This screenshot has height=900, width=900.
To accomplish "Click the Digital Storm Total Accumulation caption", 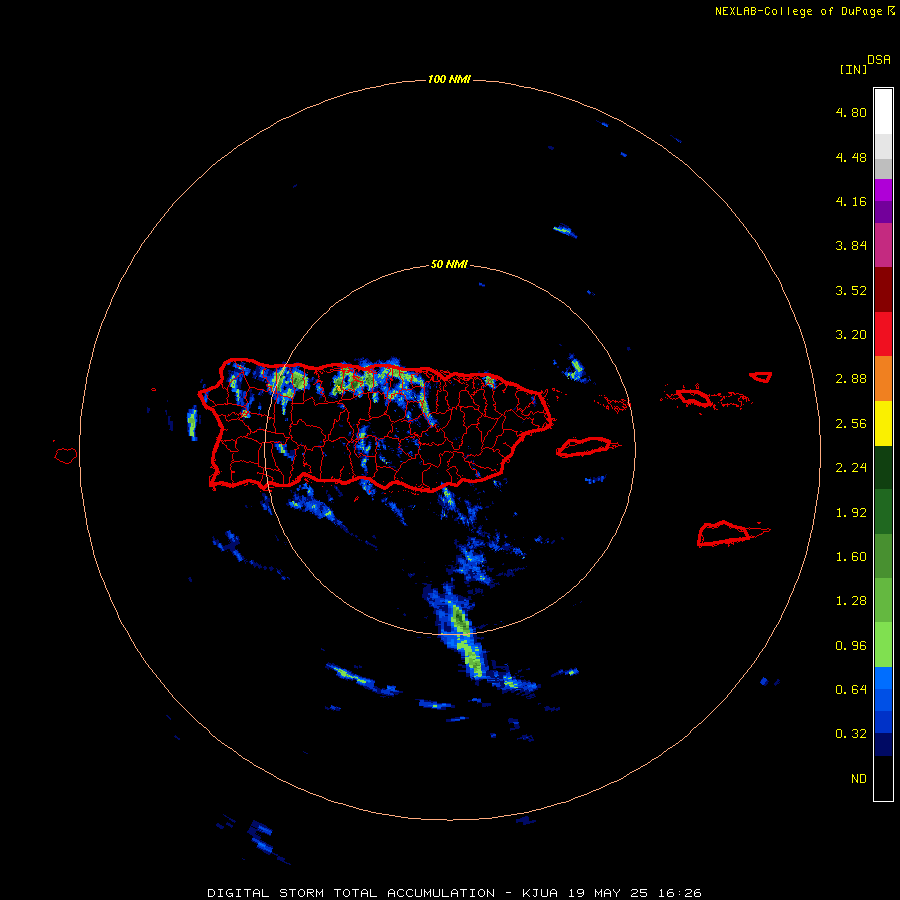I will coord(454,893).
